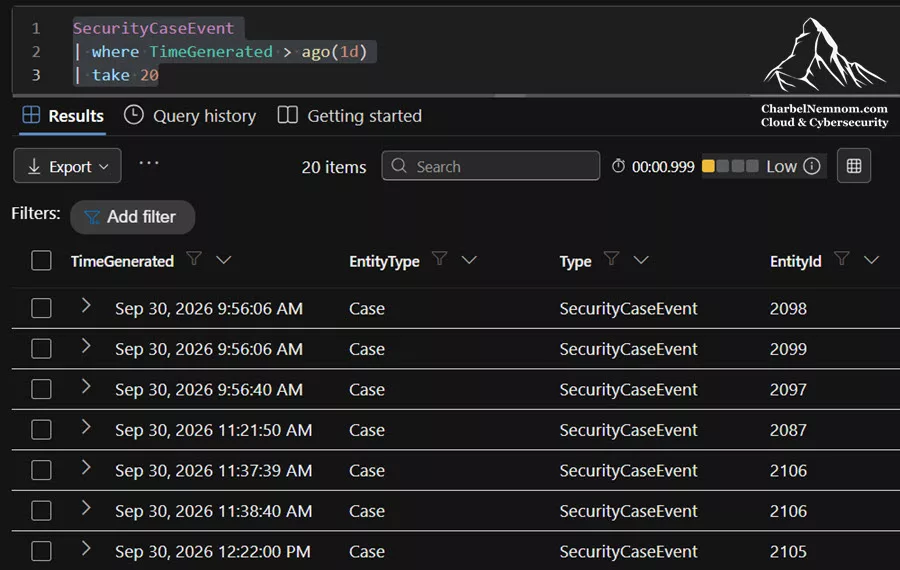
Task: Click the SecurityCaseEvent table name in query
Action: tap(153, 28)
